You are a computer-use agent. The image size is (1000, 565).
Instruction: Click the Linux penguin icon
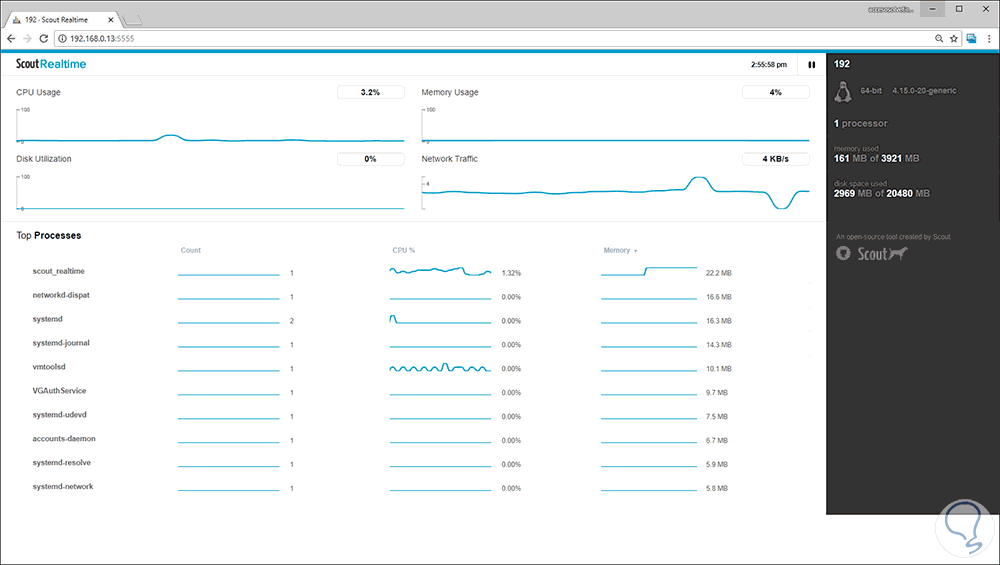(843, 92)
